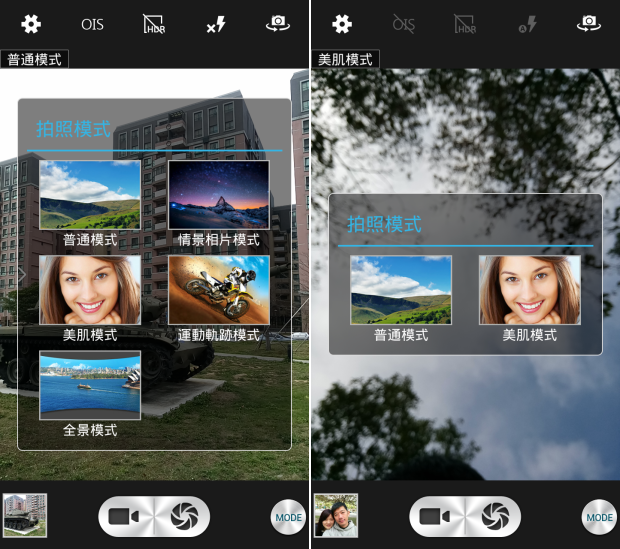This screenshot has width=620, height=549.
Task: Start video recording in right screen
Action: pyautogui.click(x=437, y=517)
